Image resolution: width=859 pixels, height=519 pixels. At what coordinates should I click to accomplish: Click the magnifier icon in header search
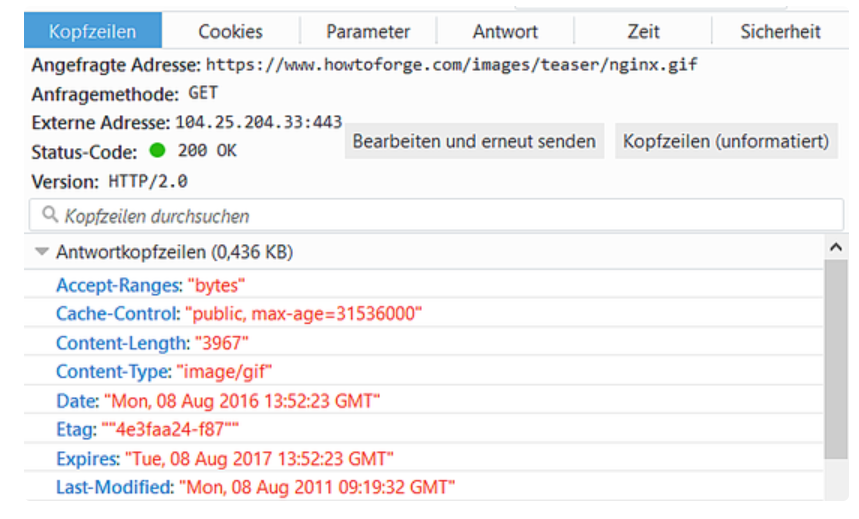(50, 215)
